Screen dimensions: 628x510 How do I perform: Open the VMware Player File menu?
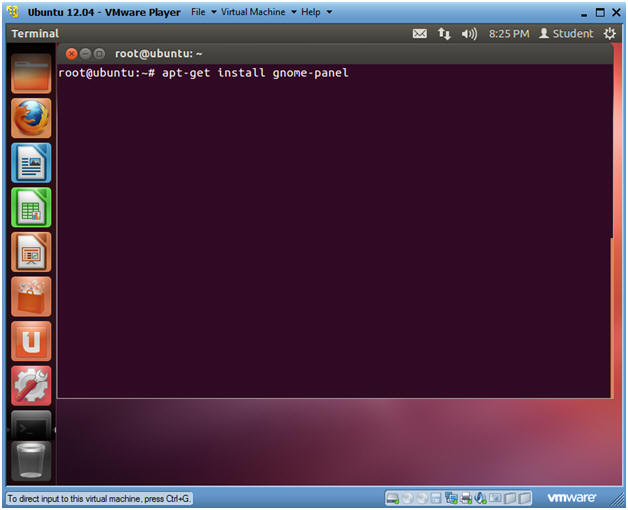pos(198,12)
